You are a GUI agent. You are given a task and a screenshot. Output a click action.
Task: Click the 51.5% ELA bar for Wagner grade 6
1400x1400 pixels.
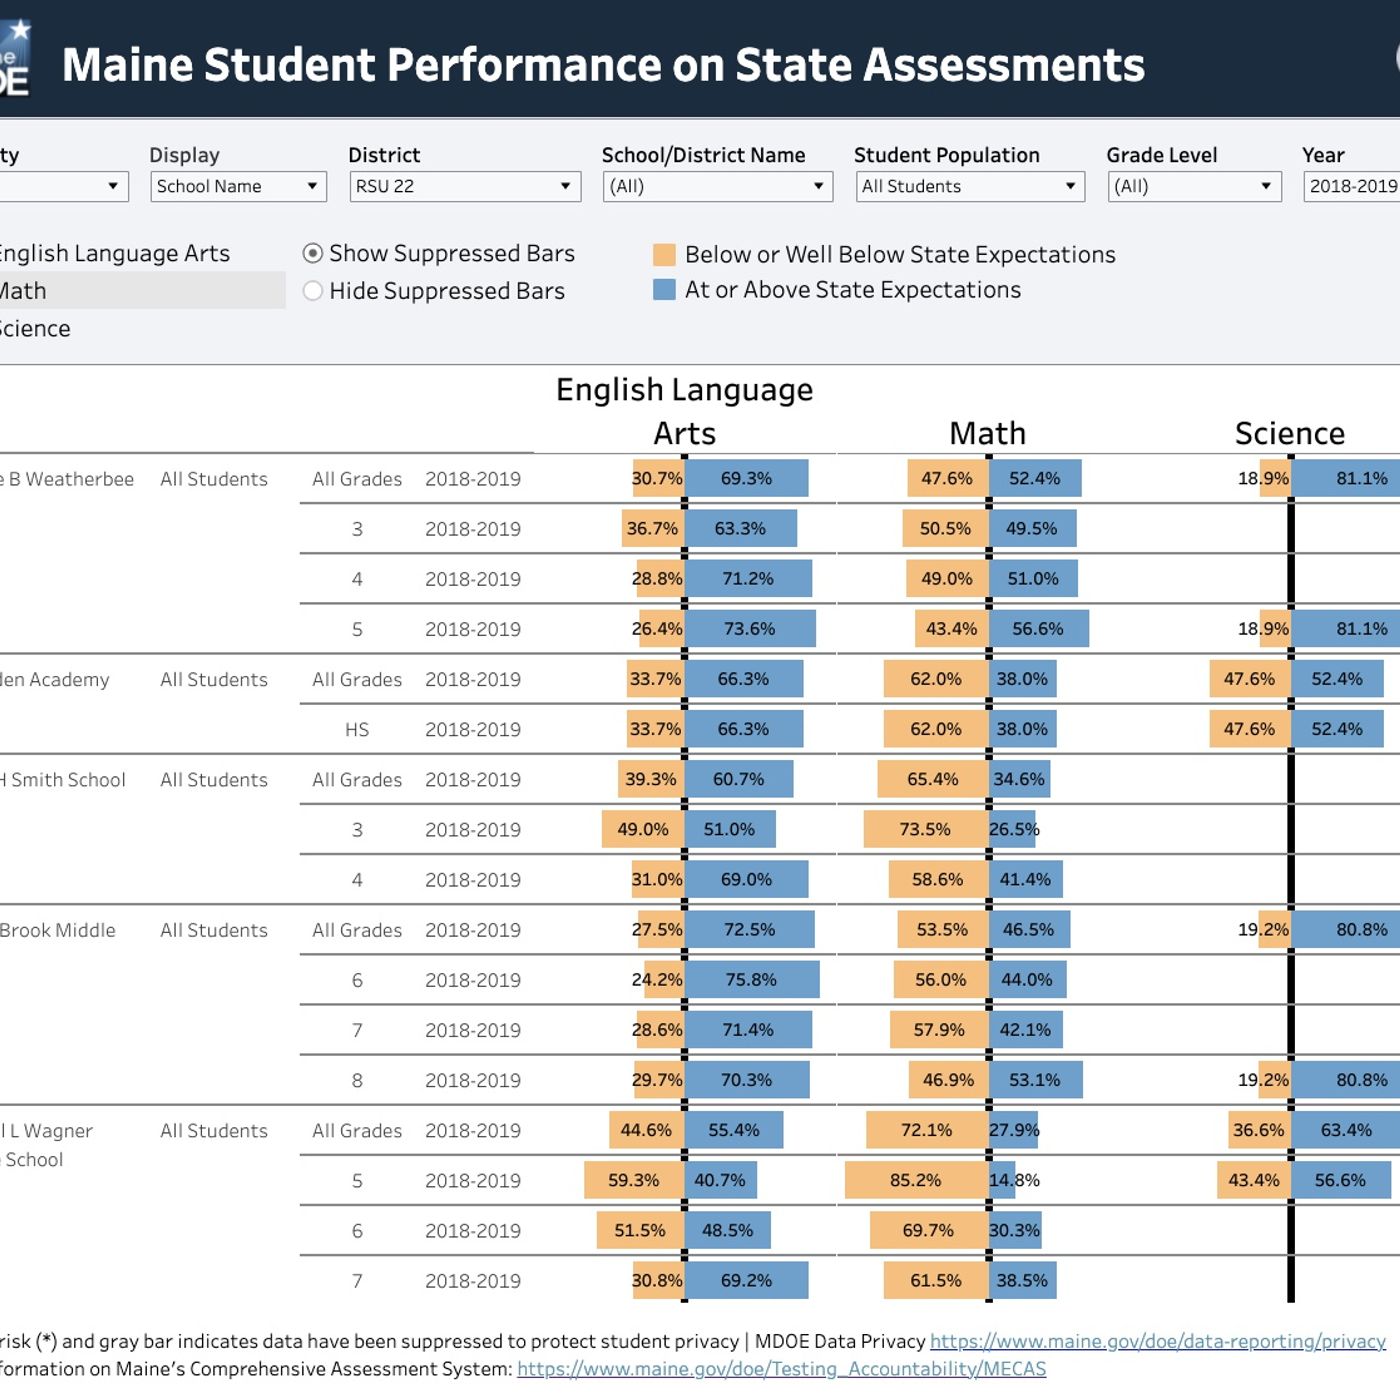[640, 1230]
